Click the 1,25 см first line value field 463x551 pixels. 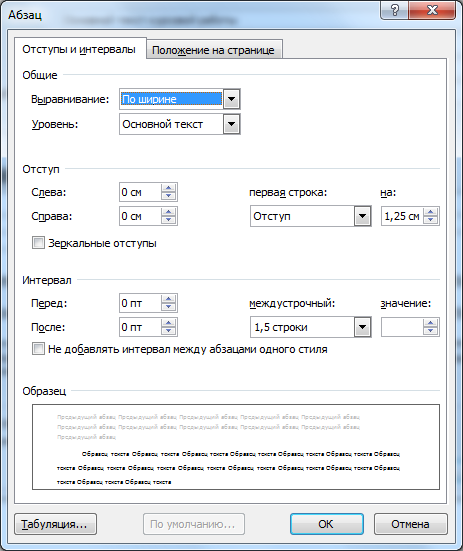(402, 216)
